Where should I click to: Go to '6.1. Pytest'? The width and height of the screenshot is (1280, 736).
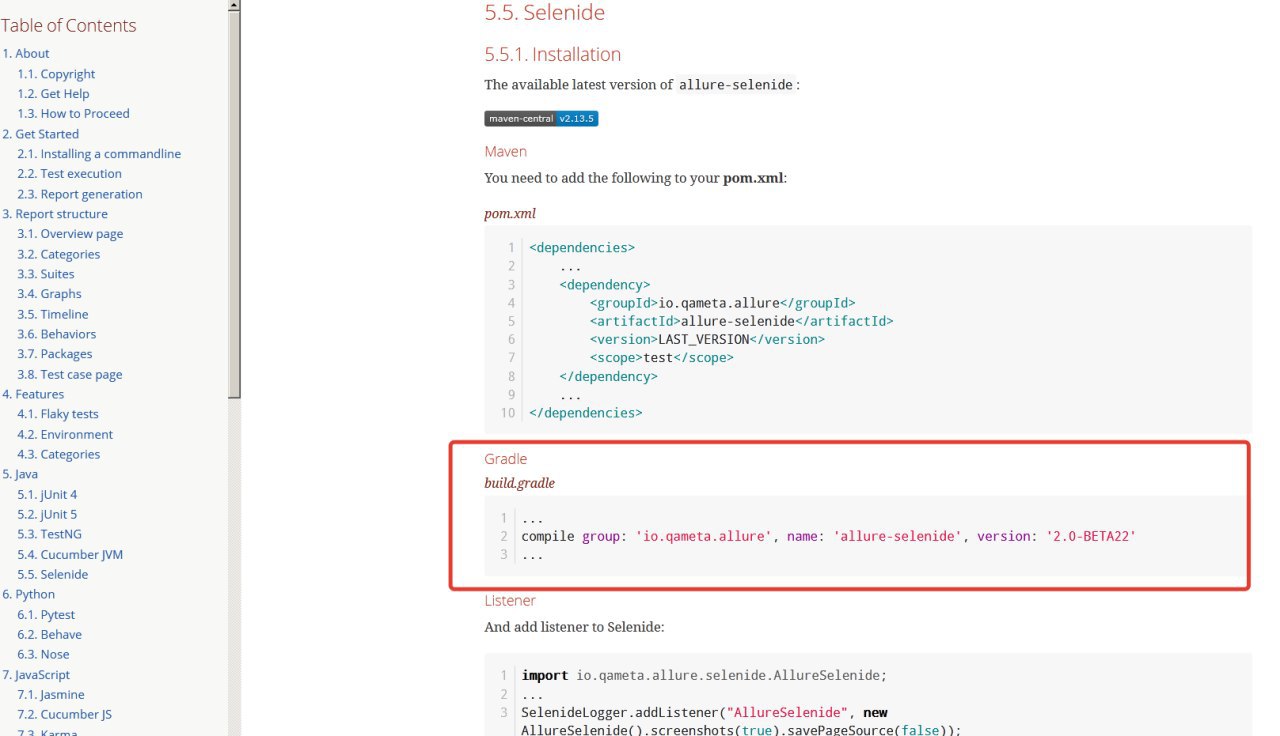(x=46, y=614)
